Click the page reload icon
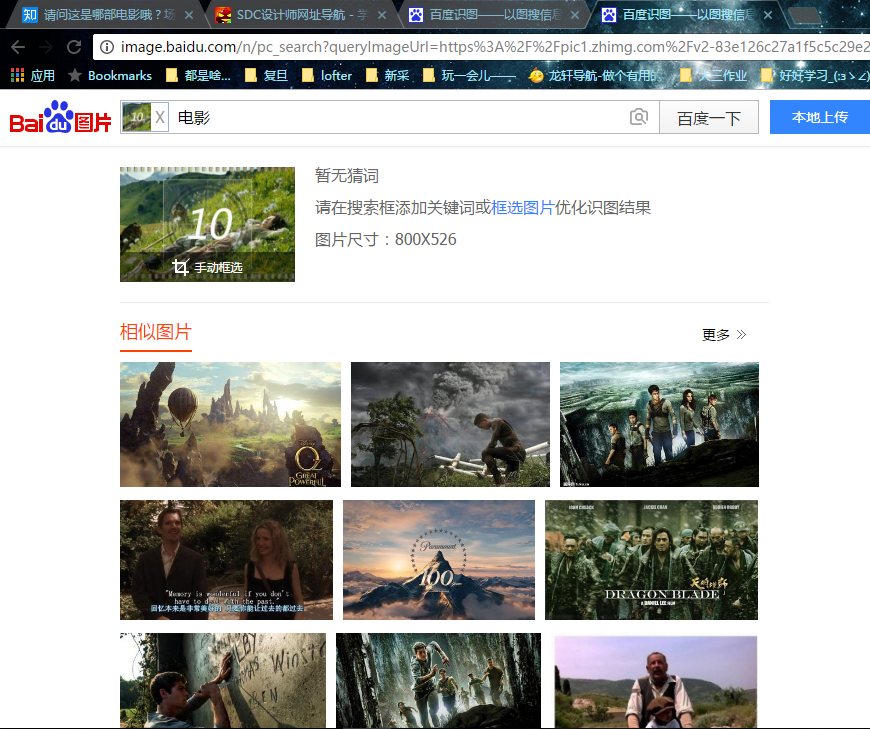The image size is (870, 729). [72, 47]
